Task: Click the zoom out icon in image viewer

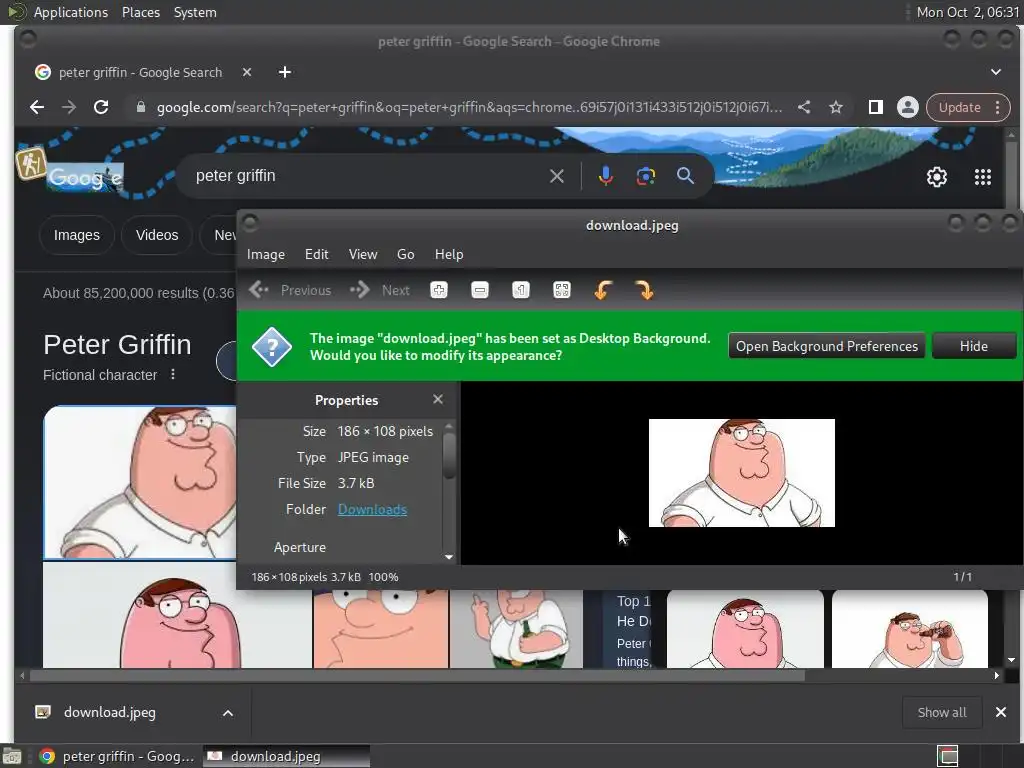Action: (480, 290)
